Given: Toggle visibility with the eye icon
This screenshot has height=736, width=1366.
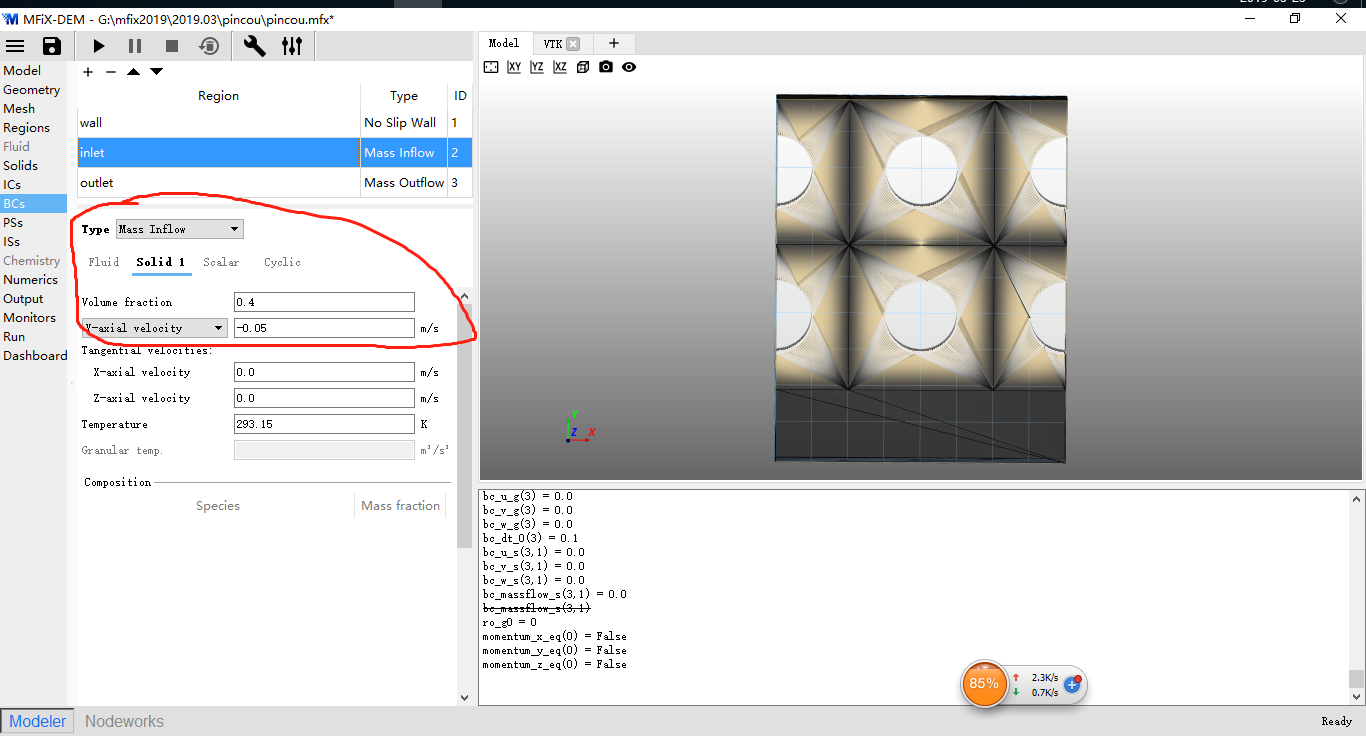Looking at the screenshot, I should (x=629, y=67).
